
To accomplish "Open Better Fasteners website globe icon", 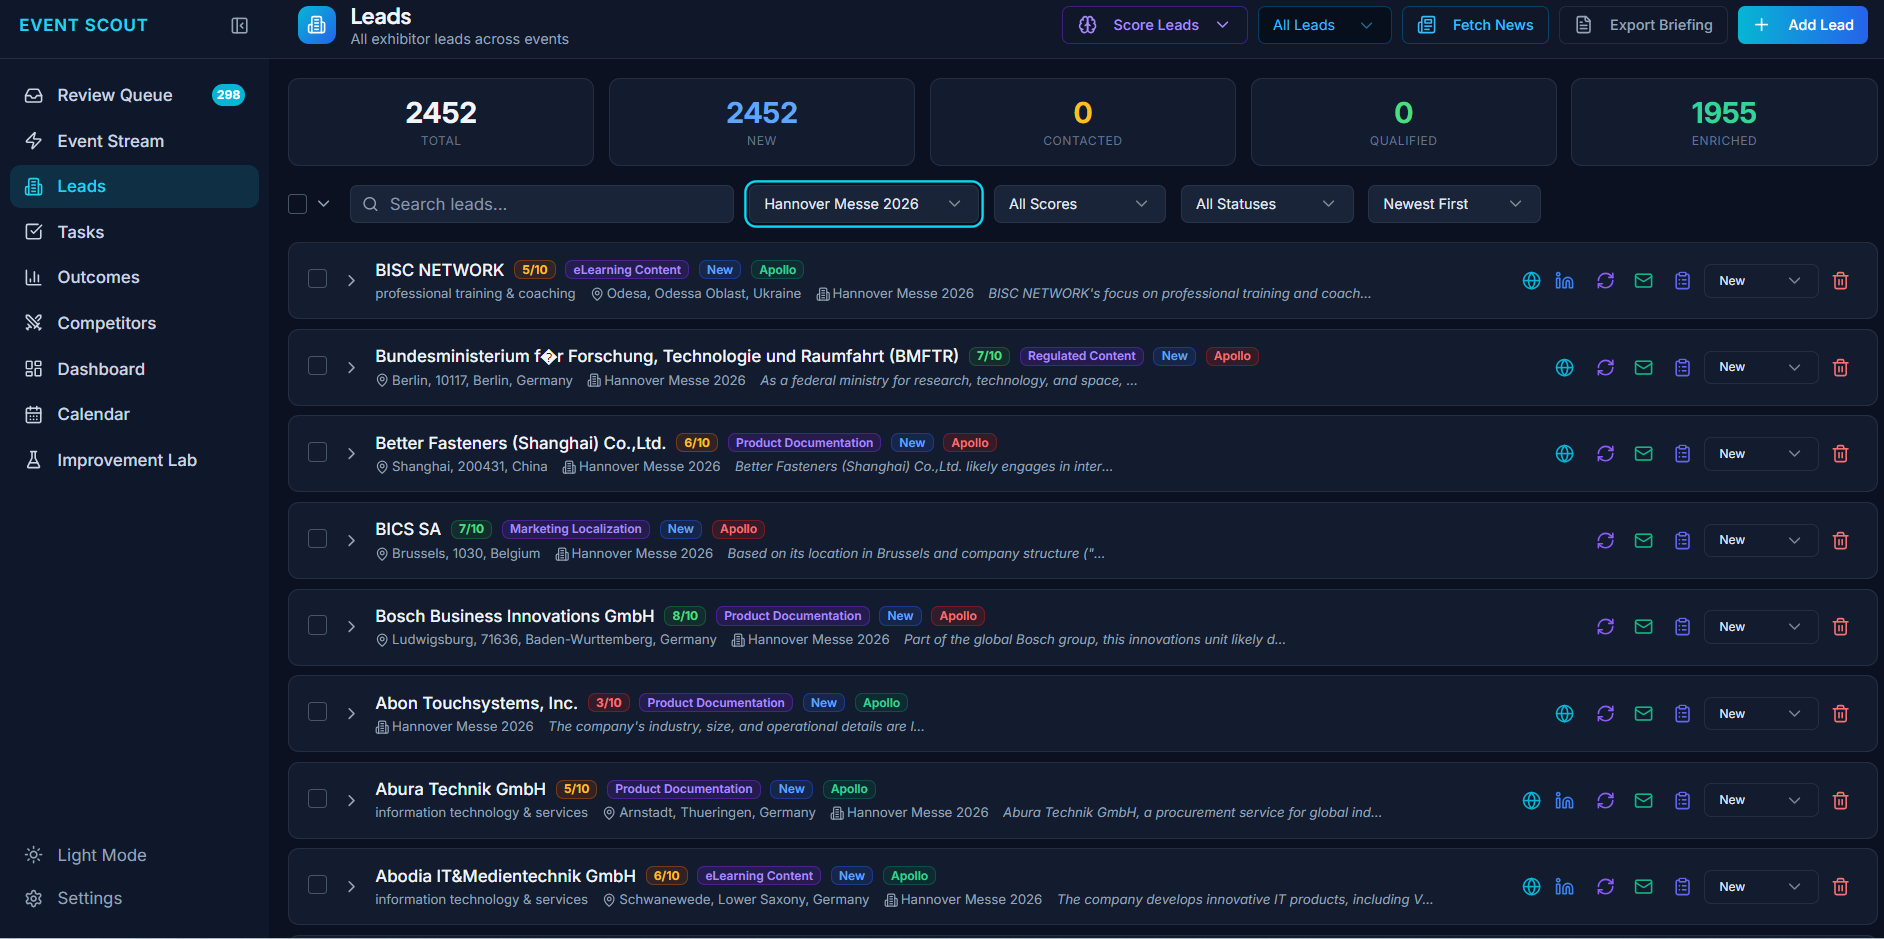I will click(1565, 454).
